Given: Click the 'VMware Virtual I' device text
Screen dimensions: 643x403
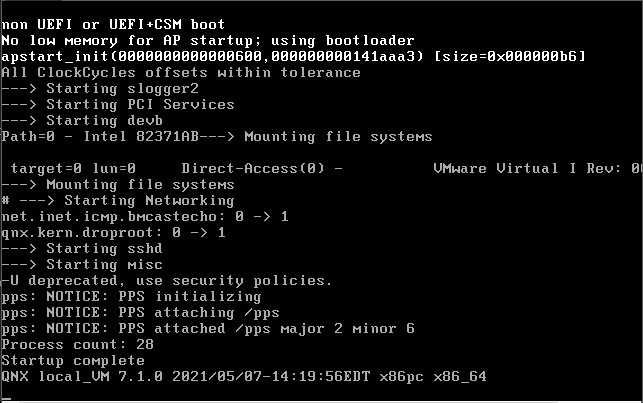Looking at the screenshot, I should pos(505,168).
